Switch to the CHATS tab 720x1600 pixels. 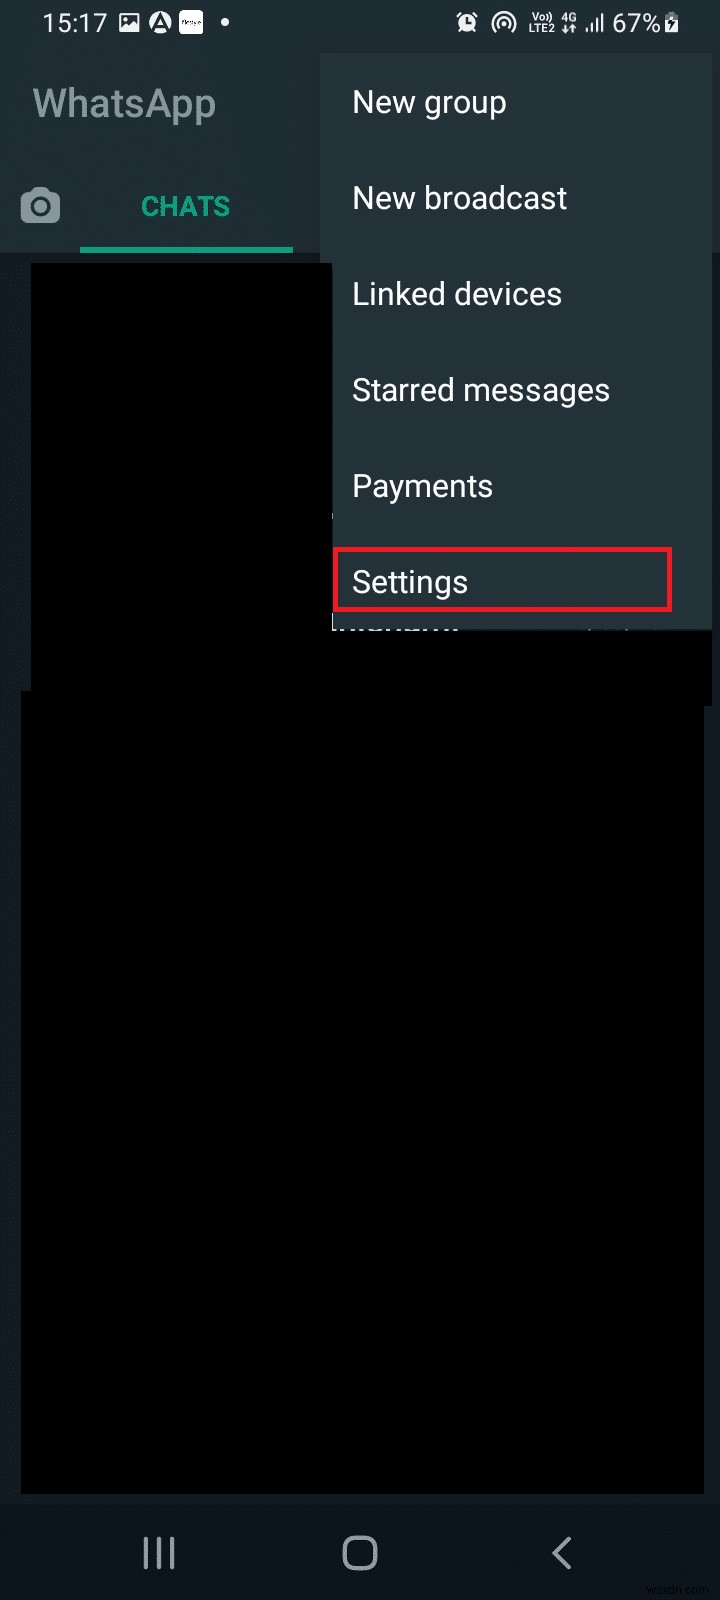[186, 206]
